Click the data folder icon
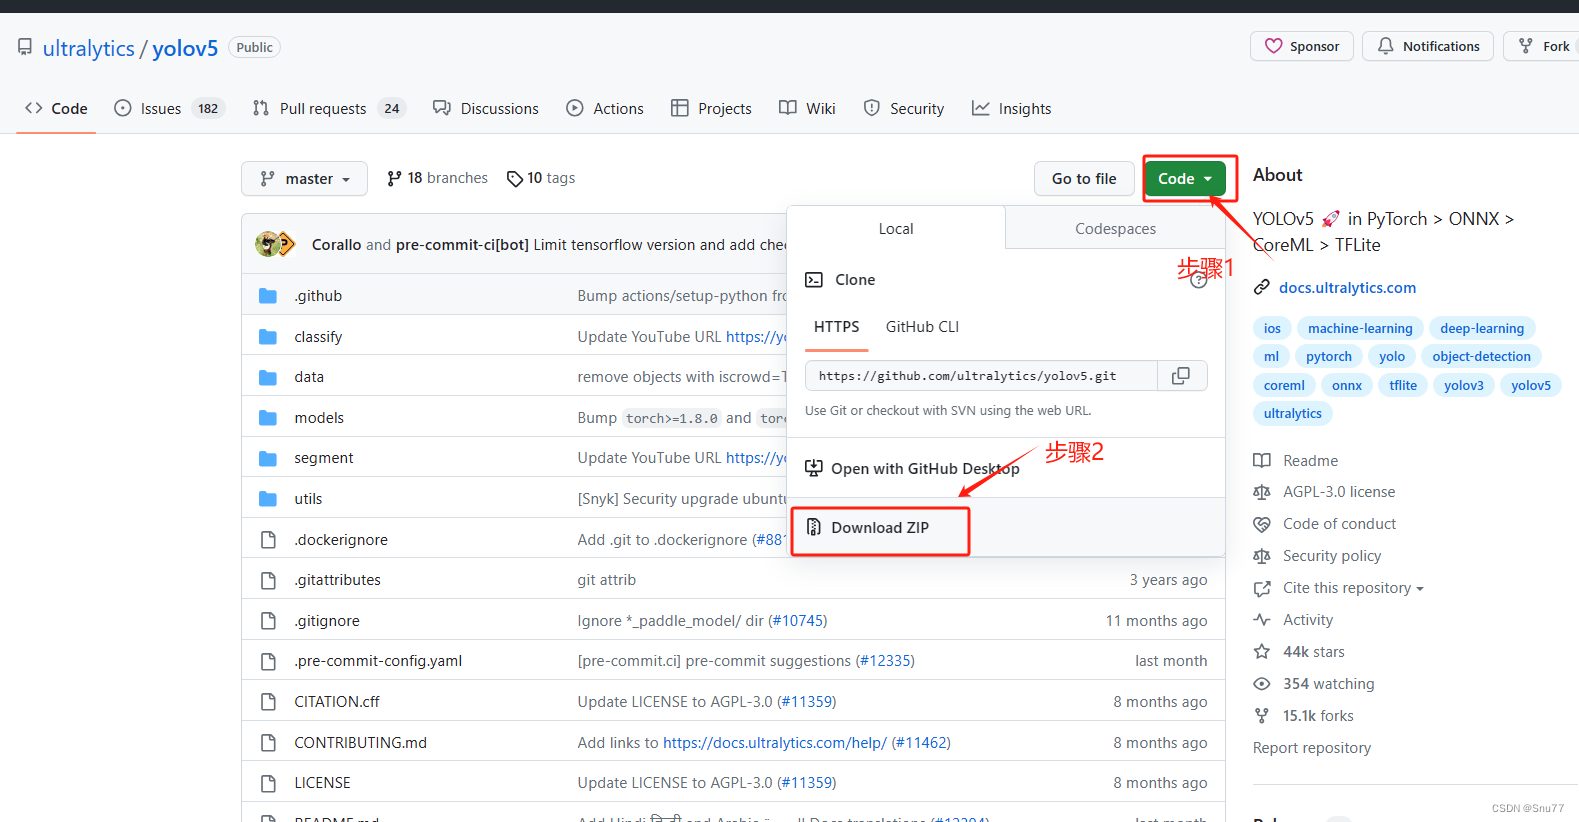 click(268, 377)
